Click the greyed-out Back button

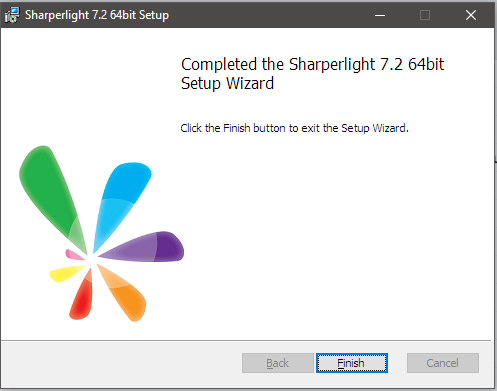click(278, 363)
